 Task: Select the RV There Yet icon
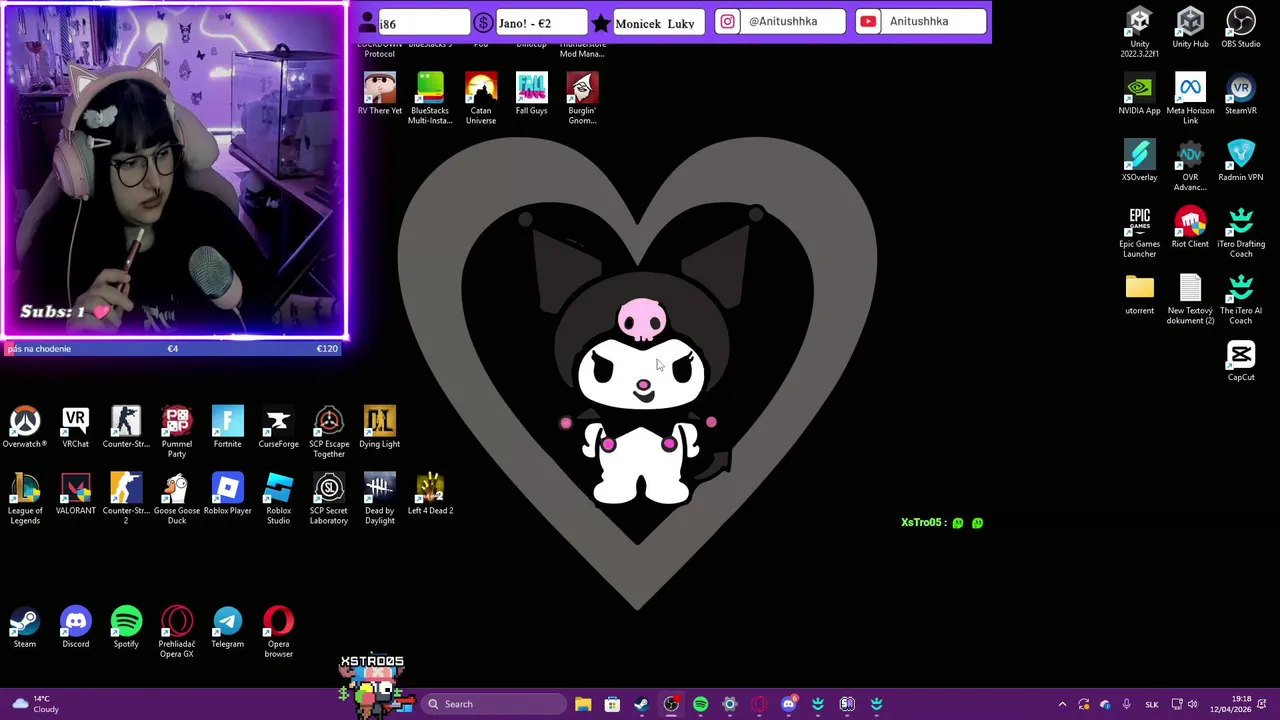(x=379, y=94)
